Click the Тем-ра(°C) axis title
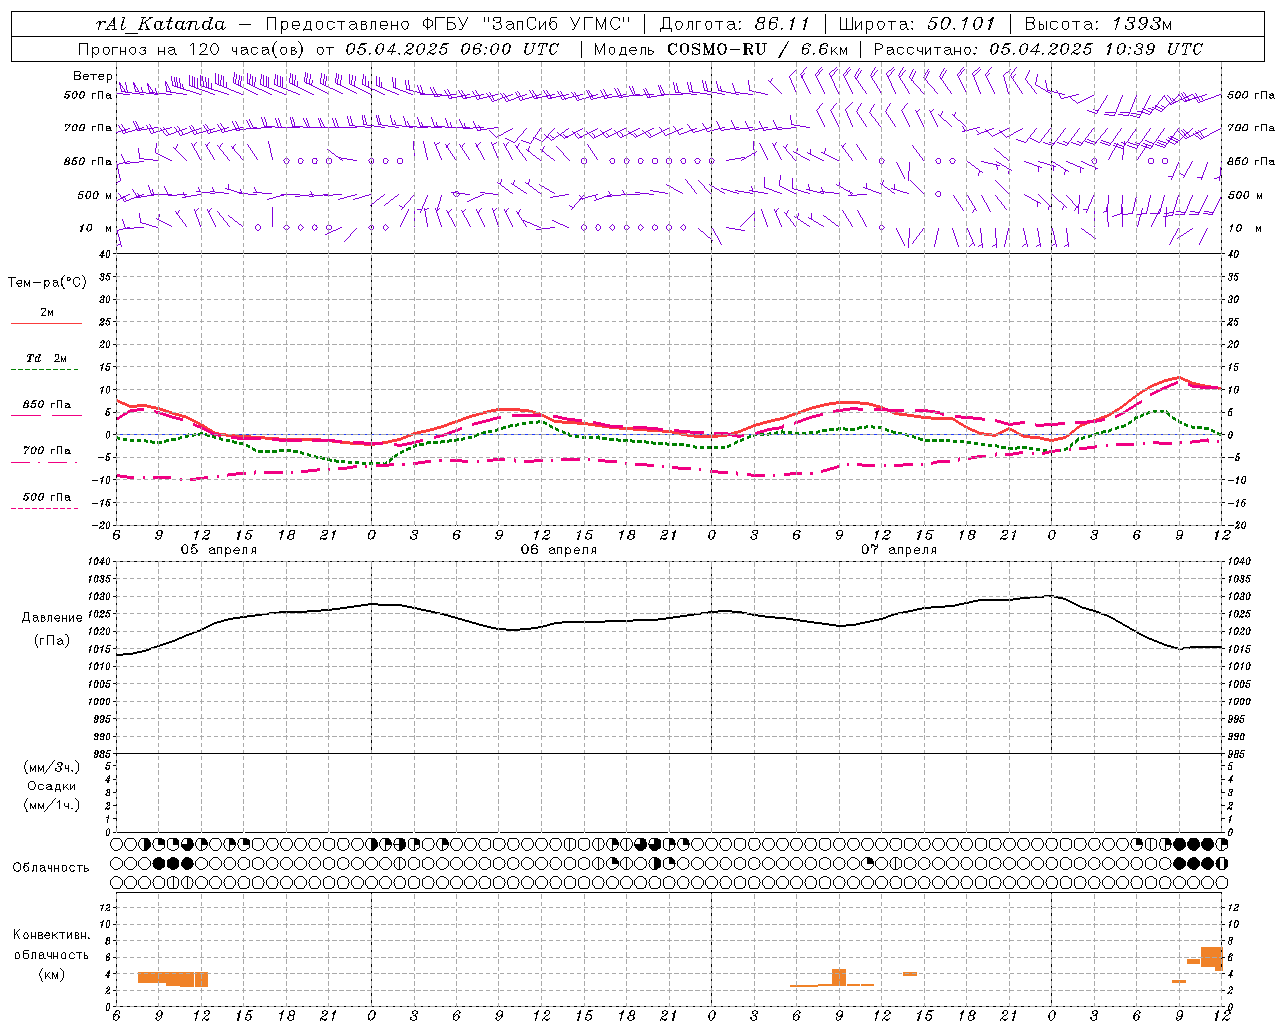Image resolution: width=1280 pixels, height=1024 pixels. click(x=47, y=283)
